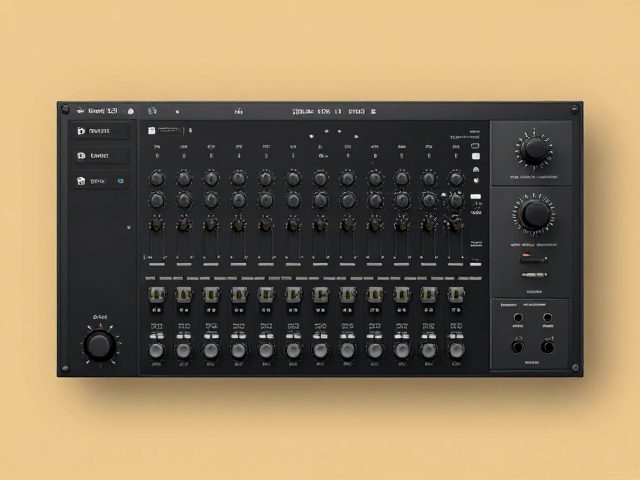640x480 pixels.
Task: Toggle the lit square button on channel 5
Action: tap(266, 295)
